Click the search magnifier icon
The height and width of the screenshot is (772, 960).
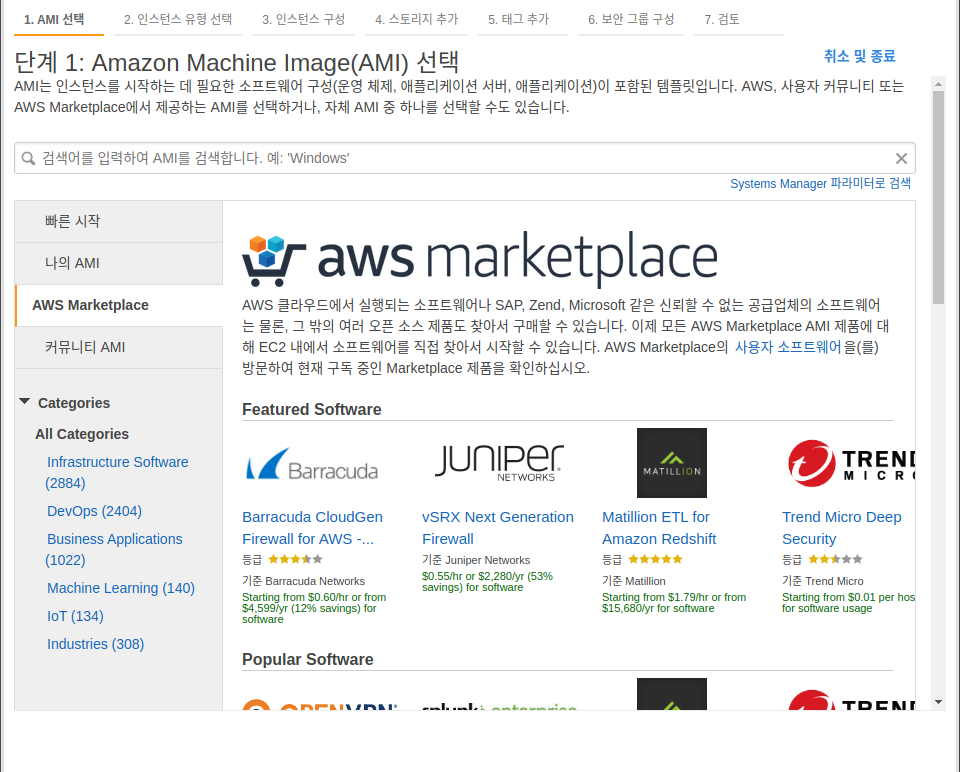[x=28, y=159]
